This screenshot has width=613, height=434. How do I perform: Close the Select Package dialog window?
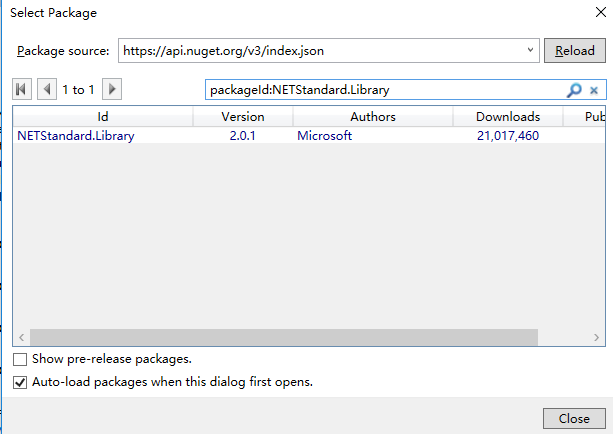[600, 12]
